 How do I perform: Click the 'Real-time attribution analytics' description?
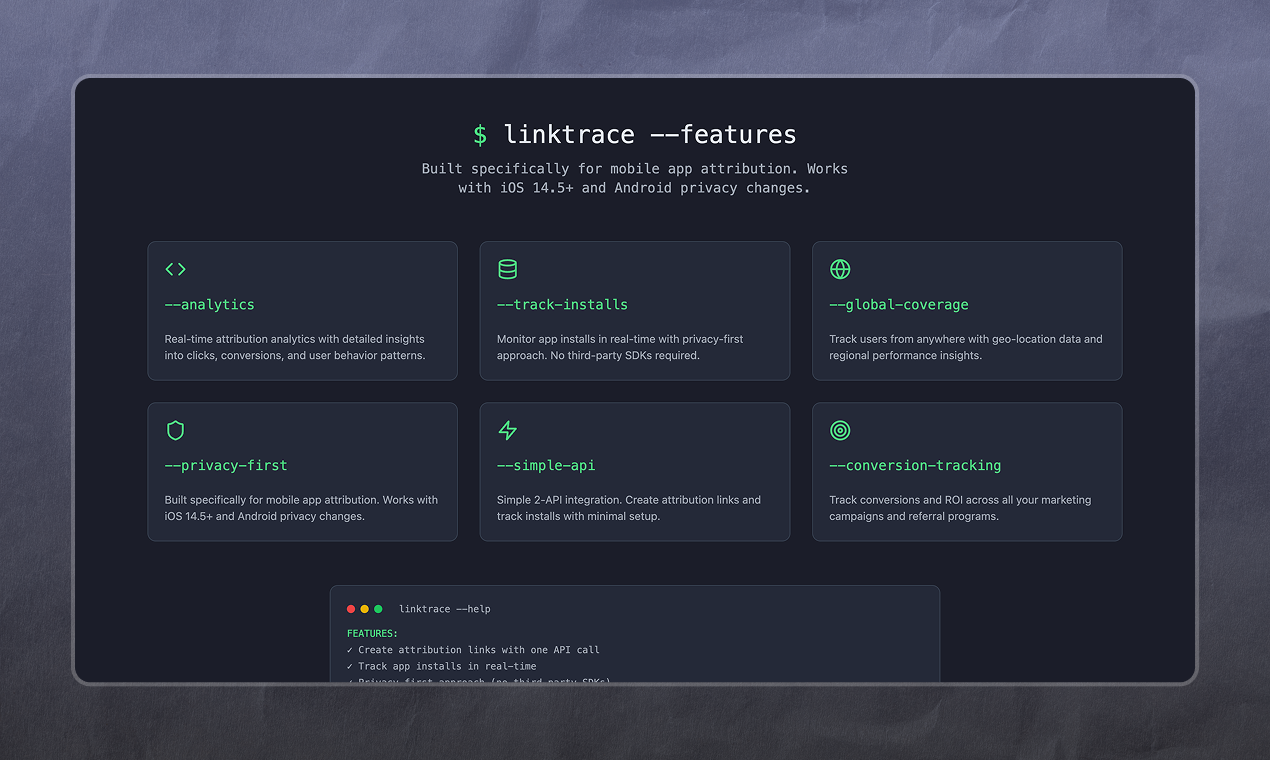(295, 347)
